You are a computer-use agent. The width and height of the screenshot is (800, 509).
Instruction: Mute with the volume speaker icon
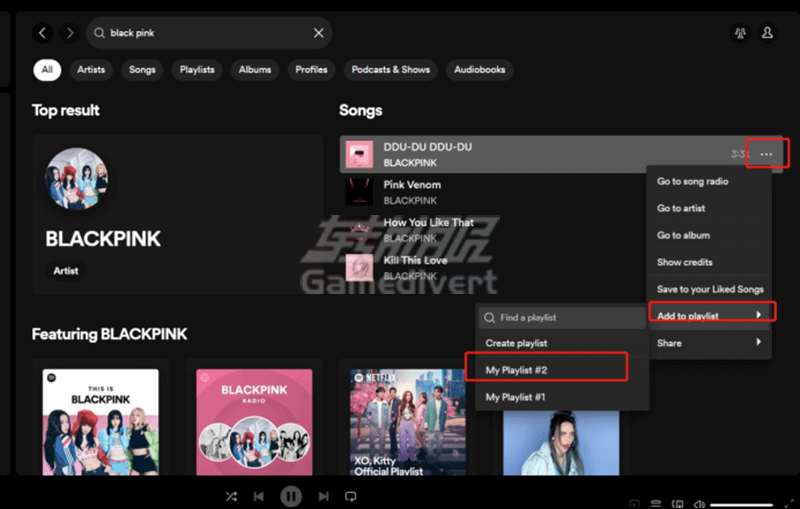(699, 504)
